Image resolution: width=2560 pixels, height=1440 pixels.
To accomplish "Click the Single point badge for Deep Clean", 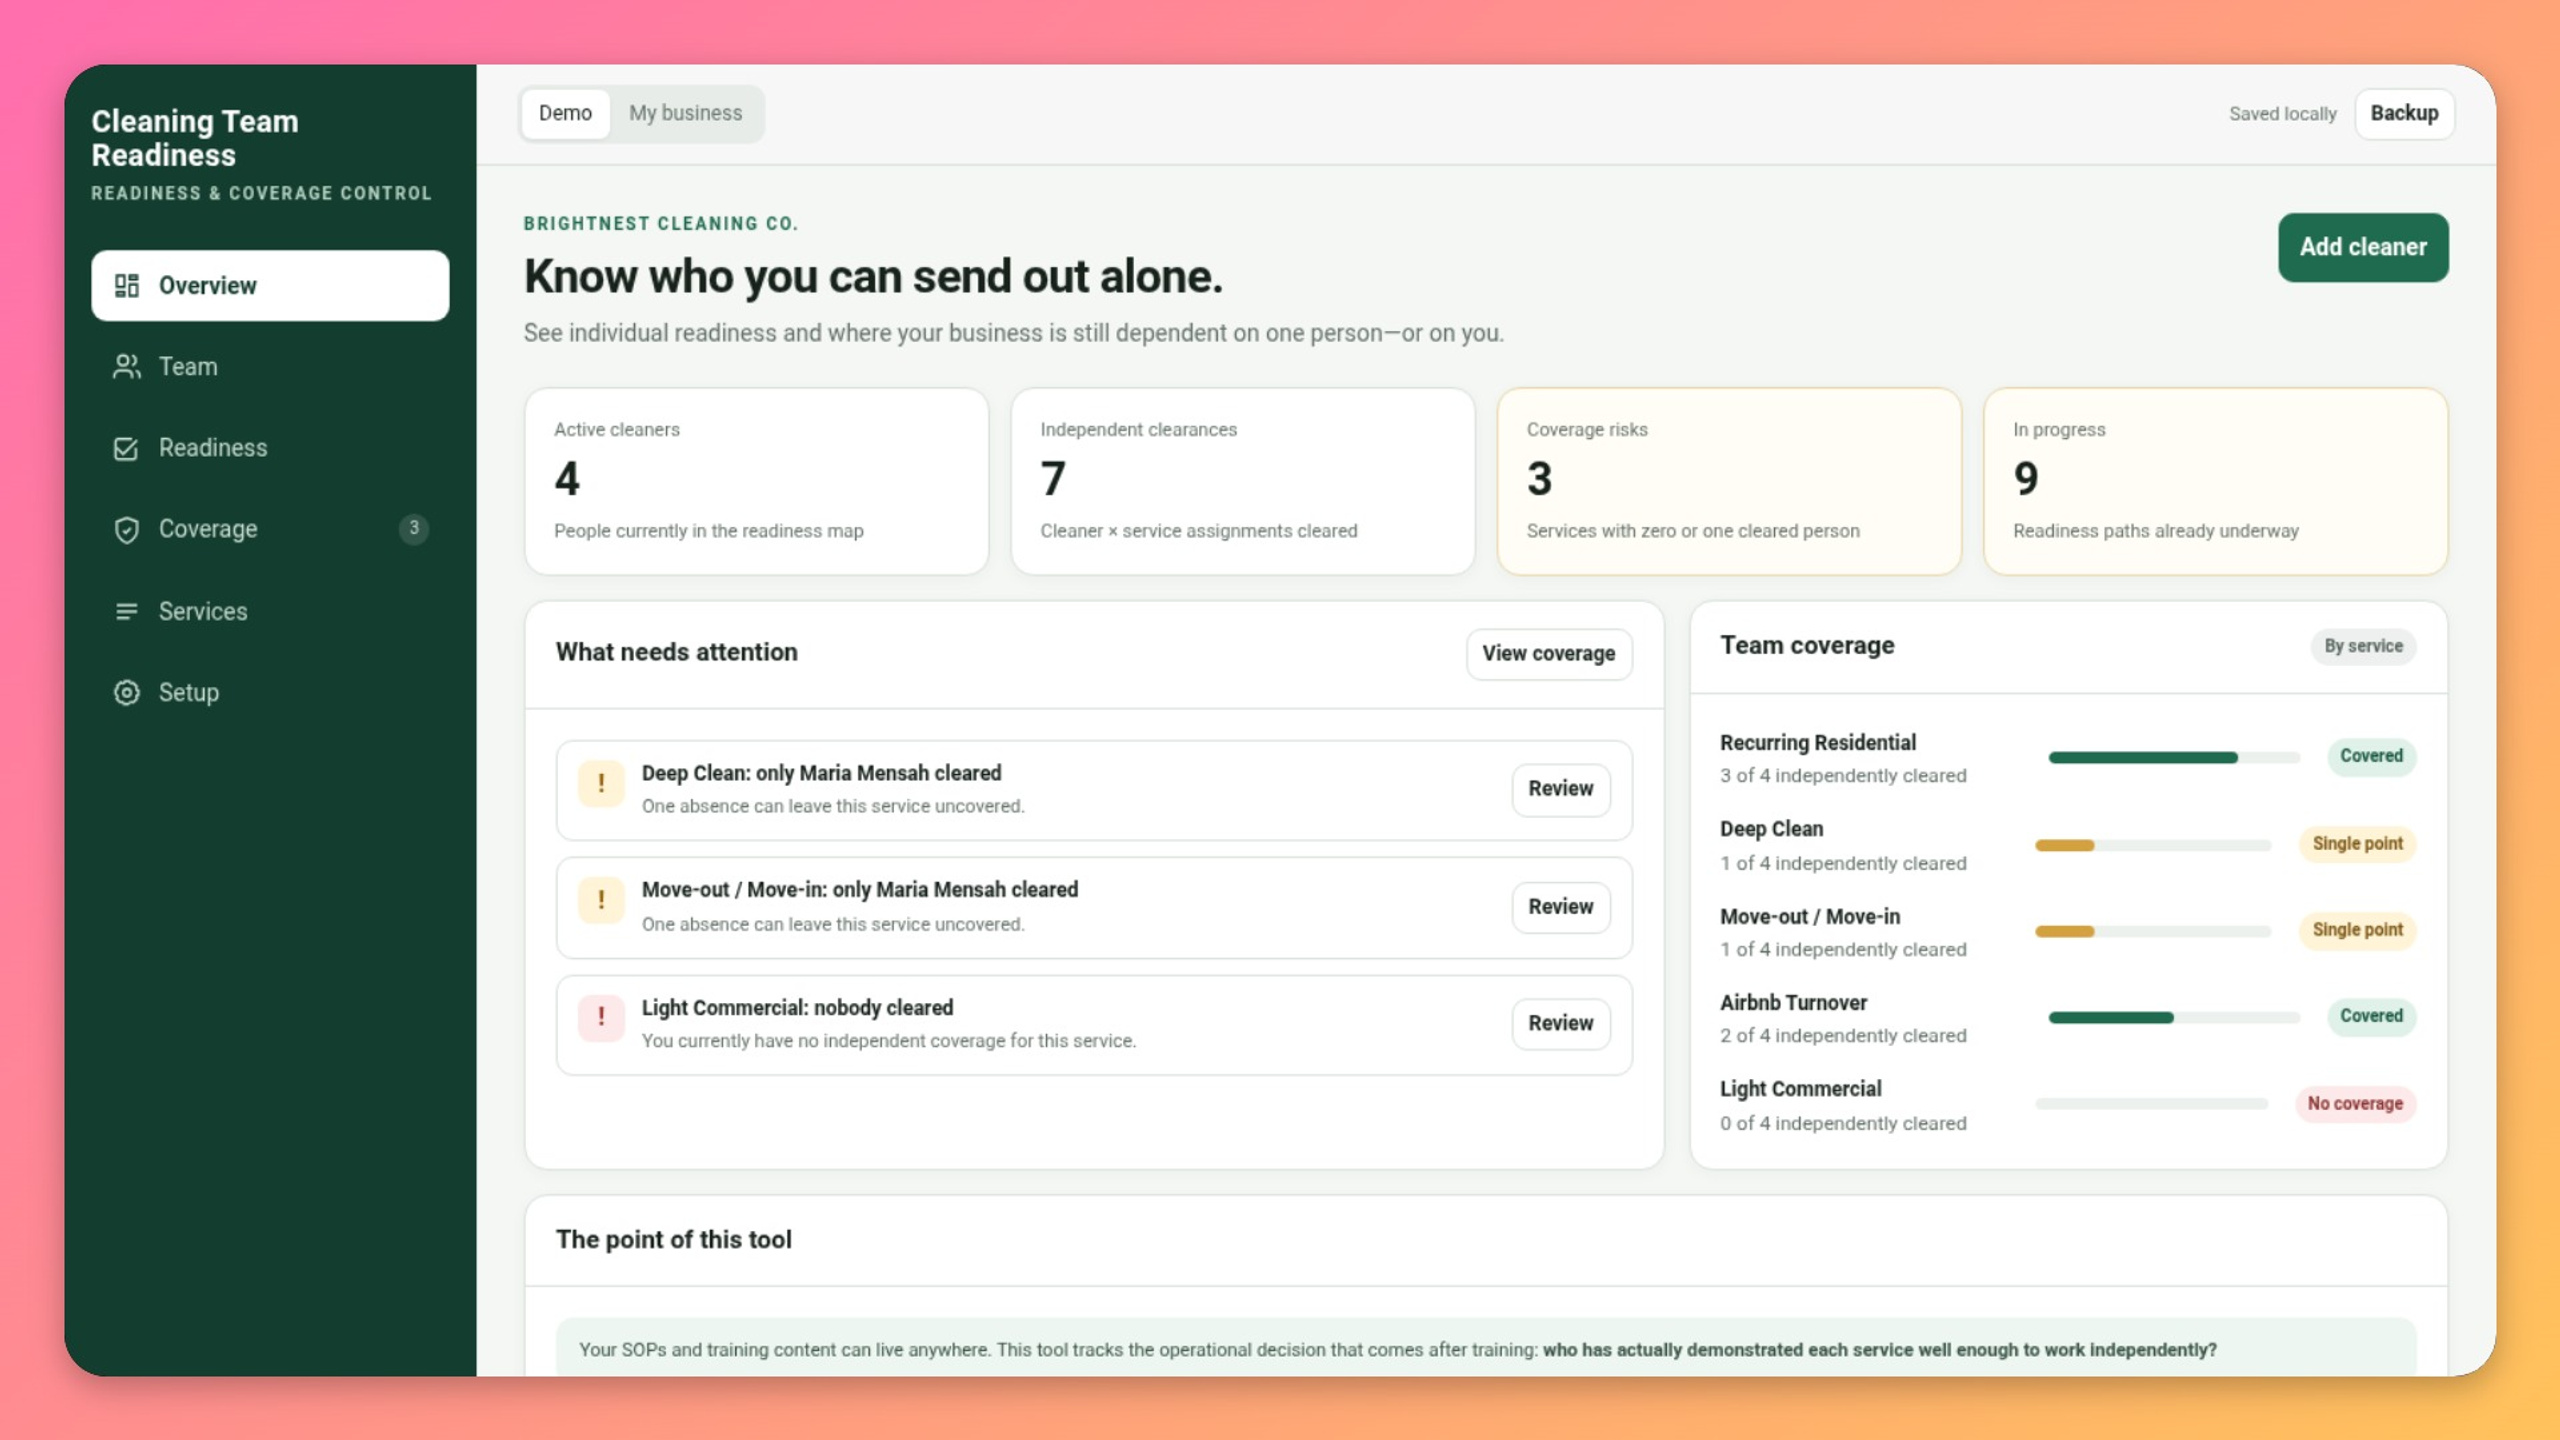I will coord(2357,843).
